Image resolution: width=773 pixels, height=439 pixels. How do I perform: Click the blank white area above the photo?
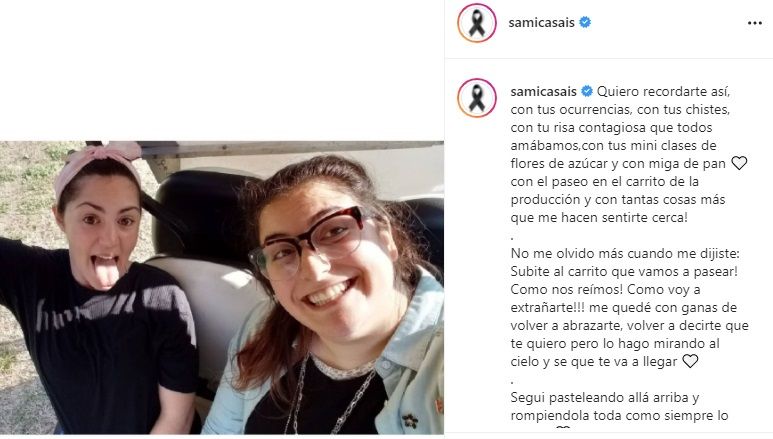[222, 70]
